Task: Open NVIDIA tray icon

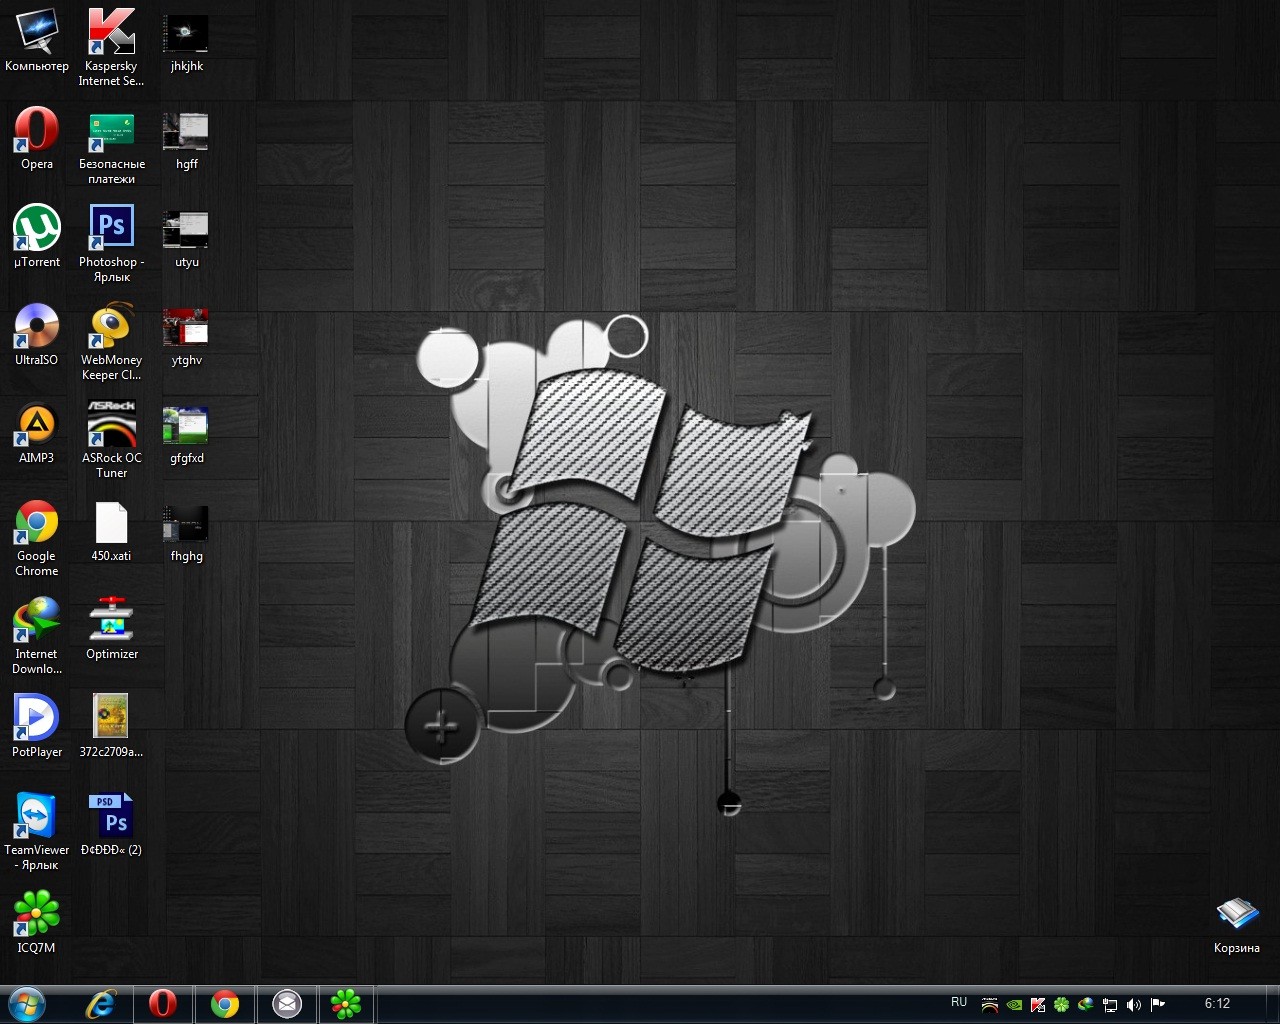Action: [1014, 1004]
